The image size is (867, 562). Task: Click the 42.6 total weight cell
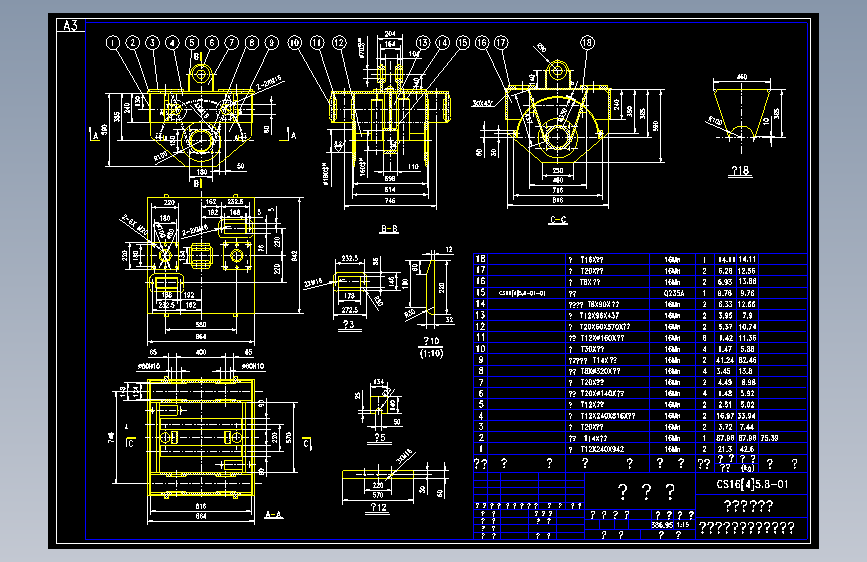coord(747,449)
